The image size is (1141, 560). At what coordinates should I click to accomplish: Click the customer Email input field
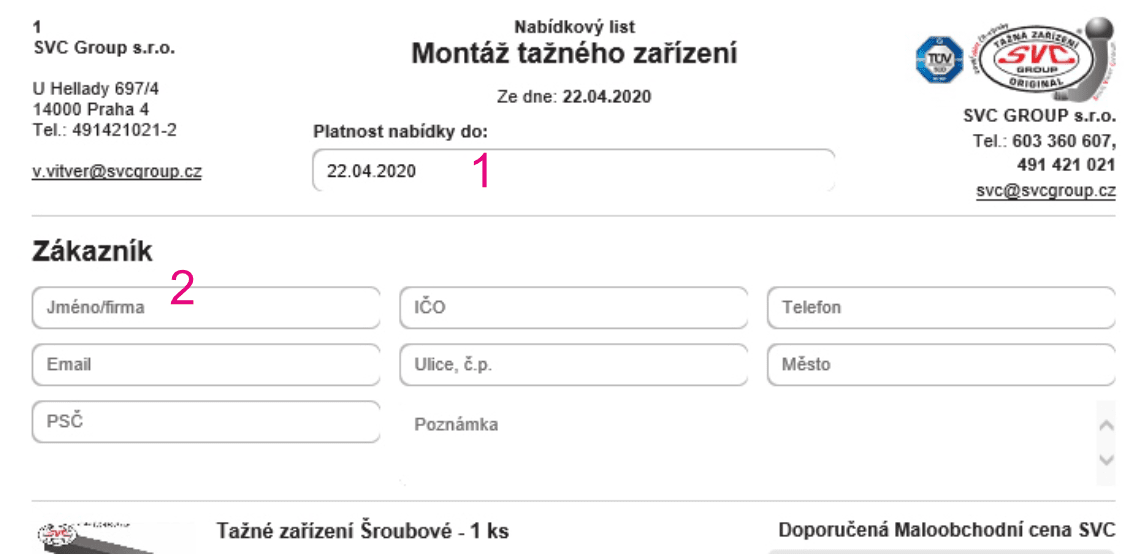click(x=206, y=365)
